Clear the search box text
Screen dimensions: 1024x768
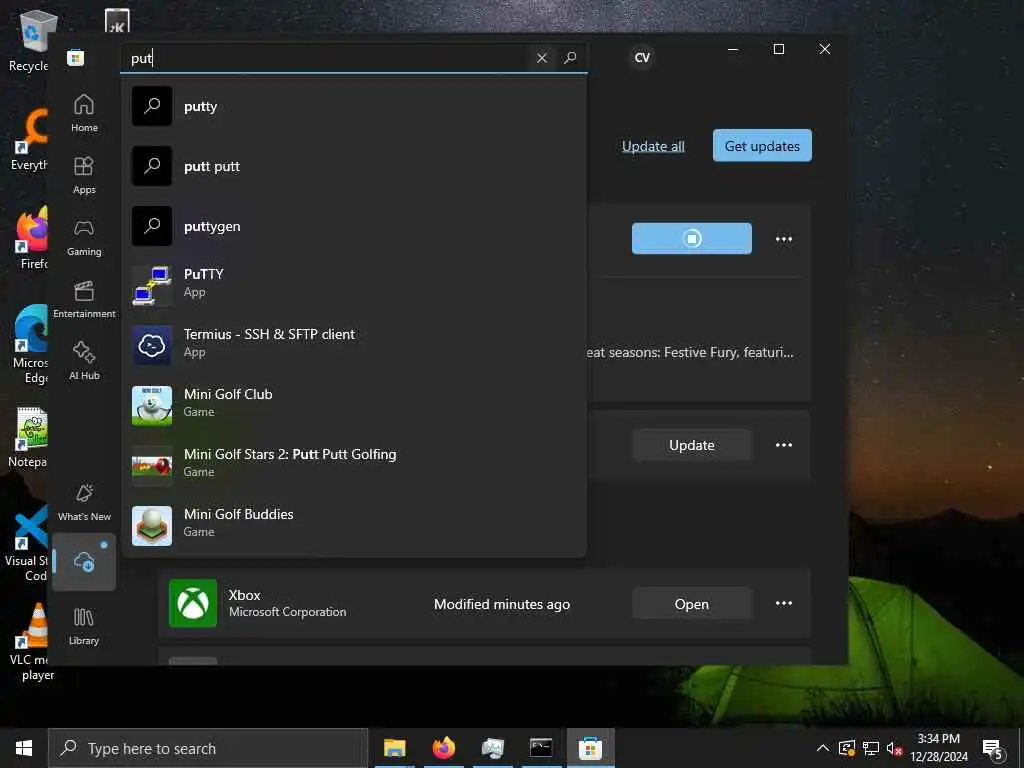pyautogui.click(x=541, y=58)
